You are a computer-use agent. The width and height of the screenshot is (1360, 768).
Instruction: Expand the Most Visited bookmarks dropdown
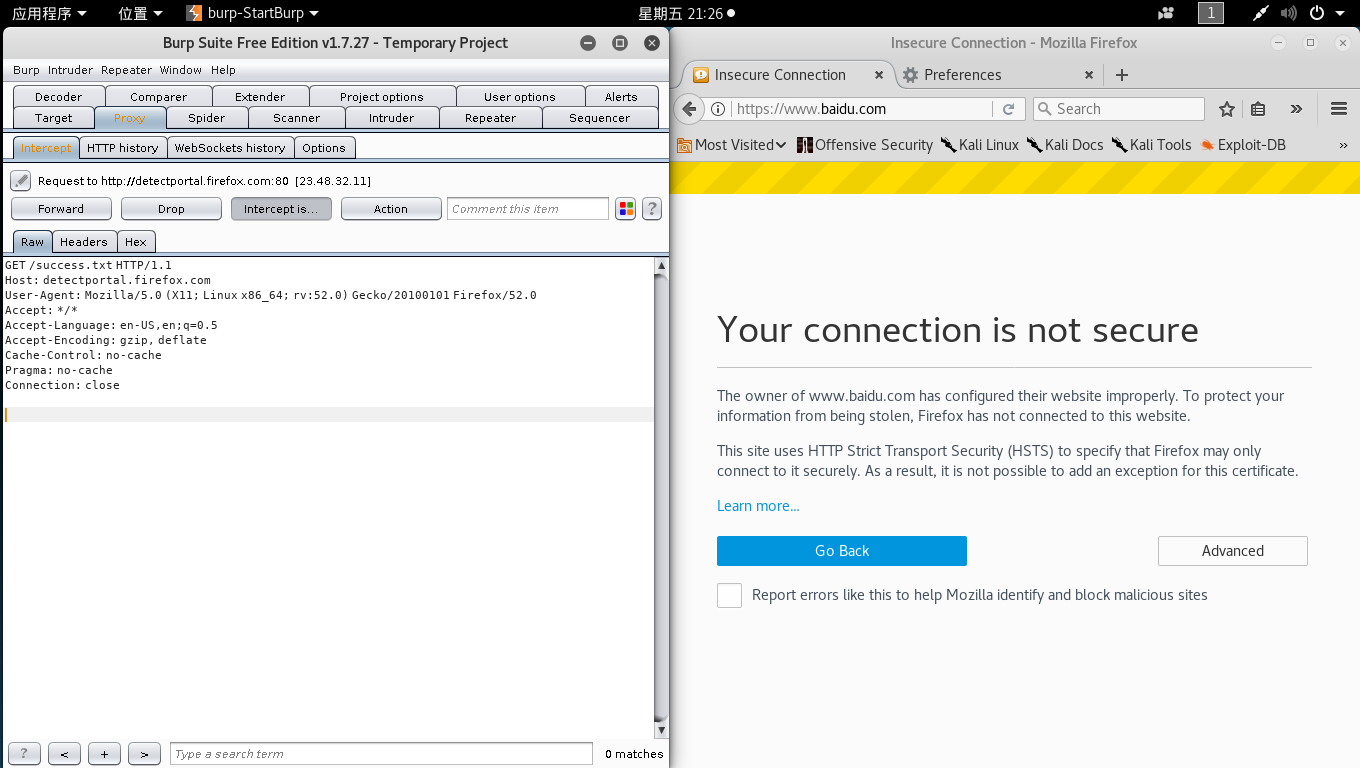pyautogui.click(x=732, y=145)
